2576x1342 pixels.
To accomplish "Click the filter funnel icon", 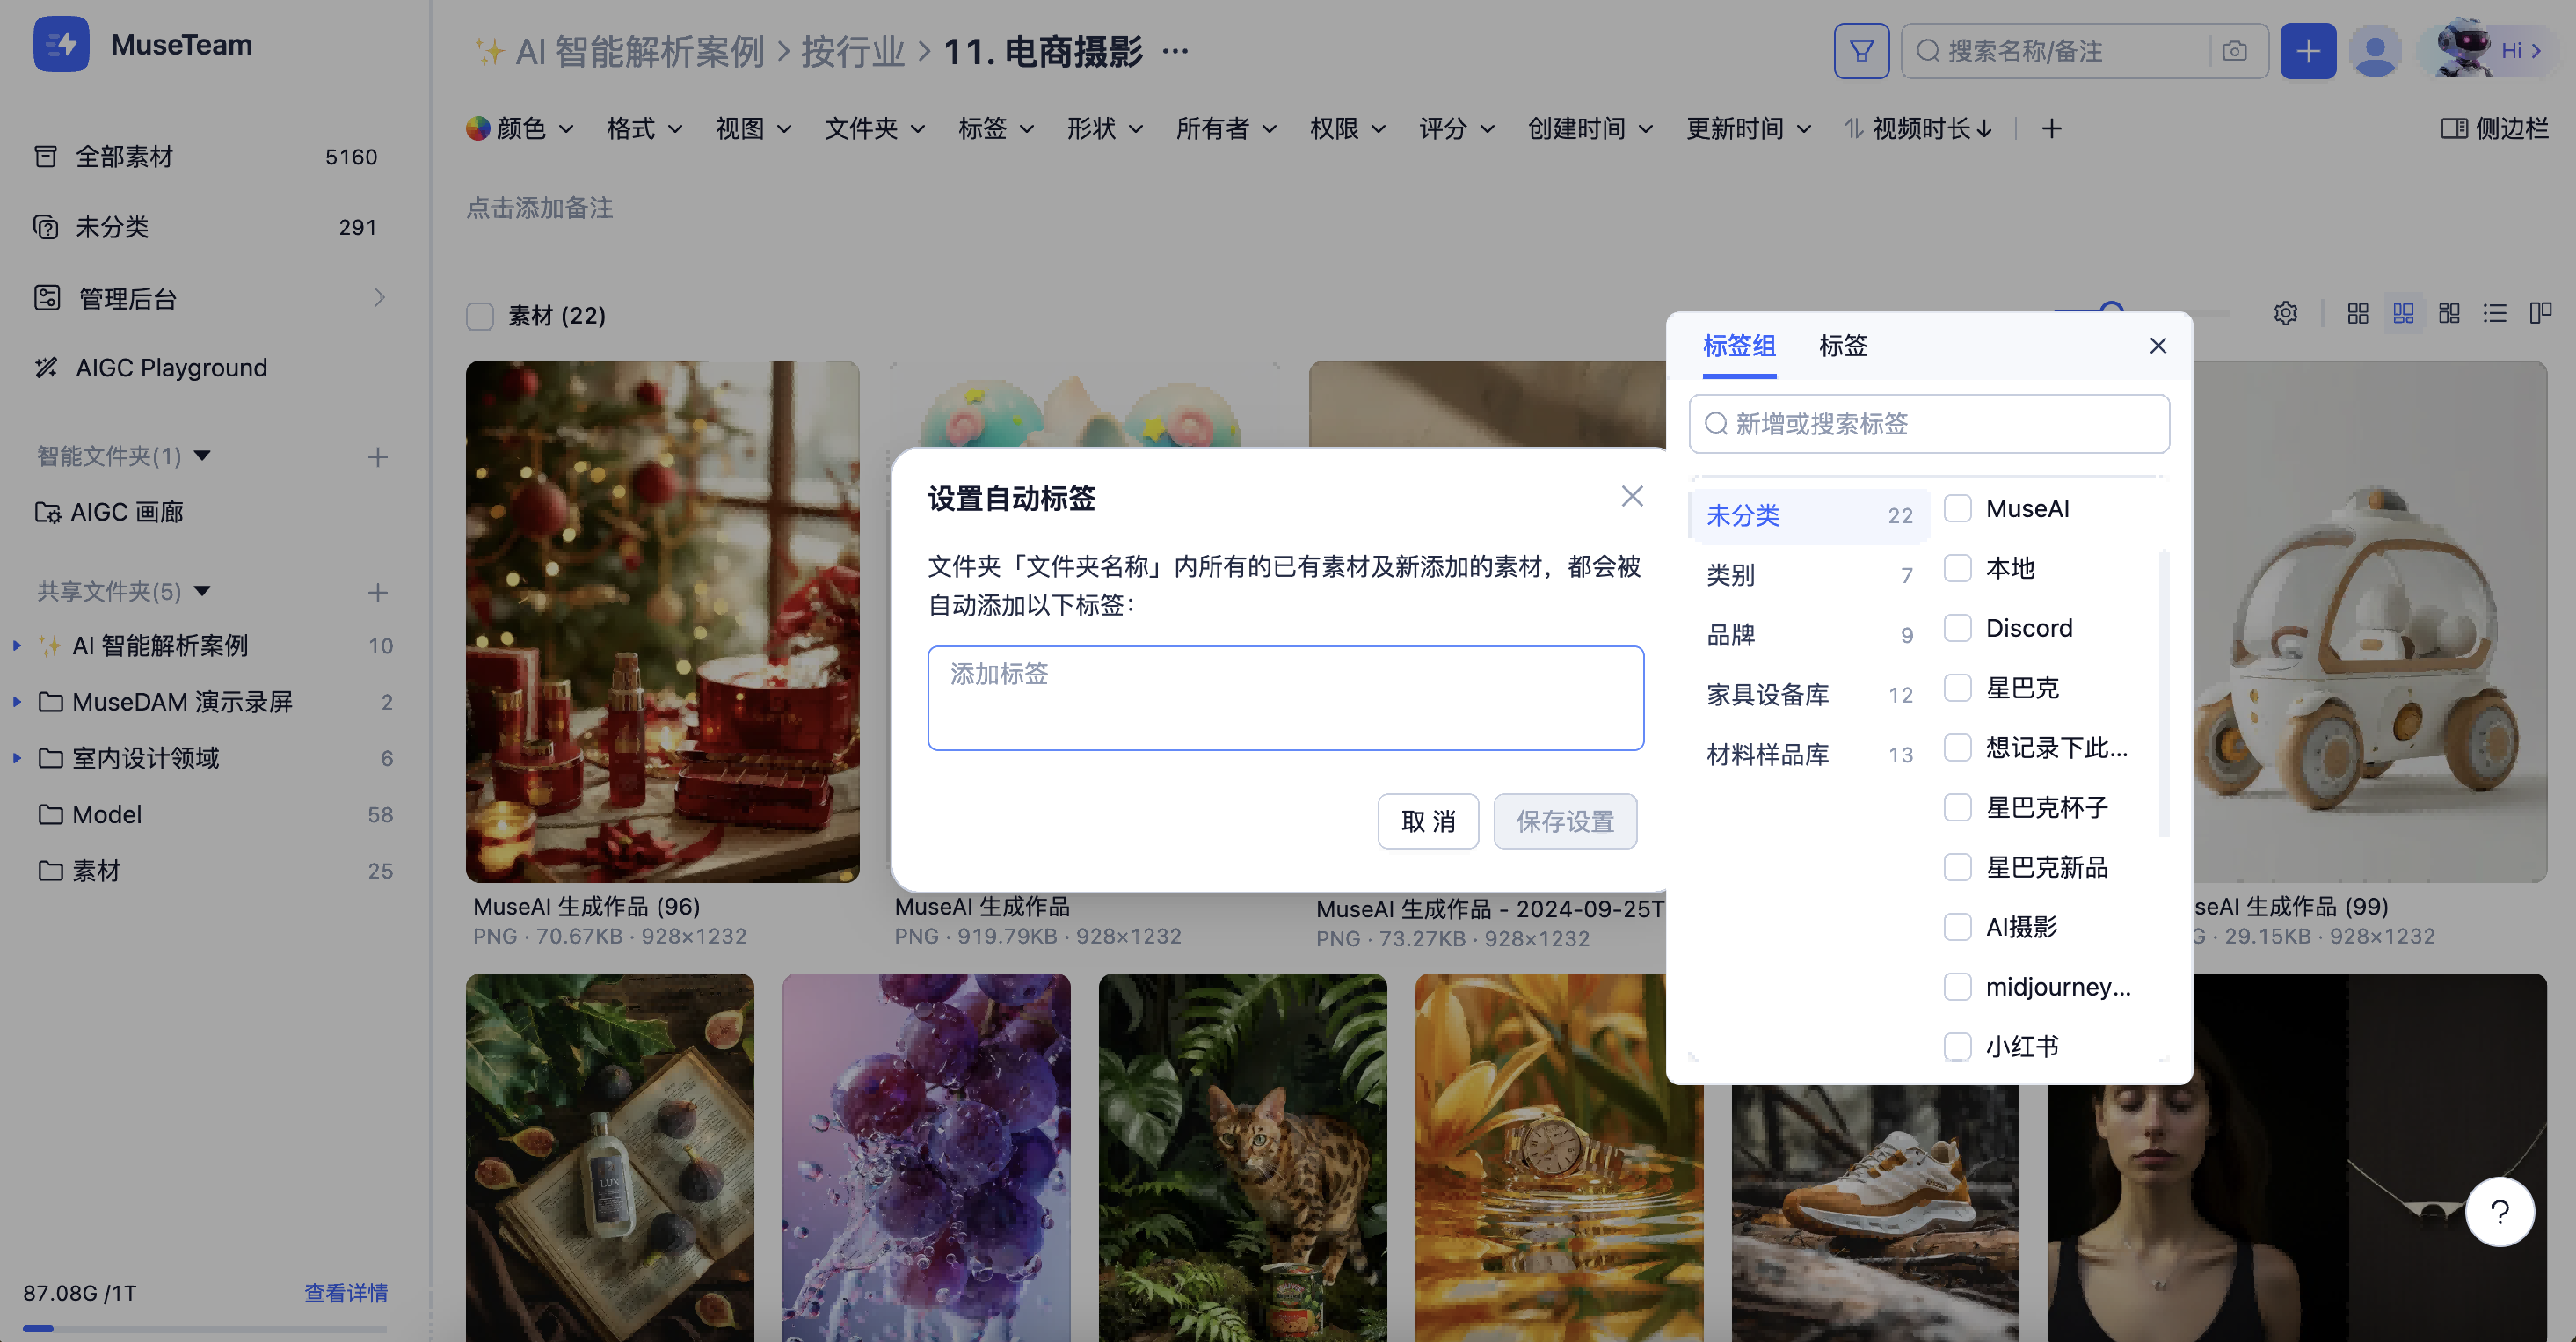I will click(x=1861, y=51).
